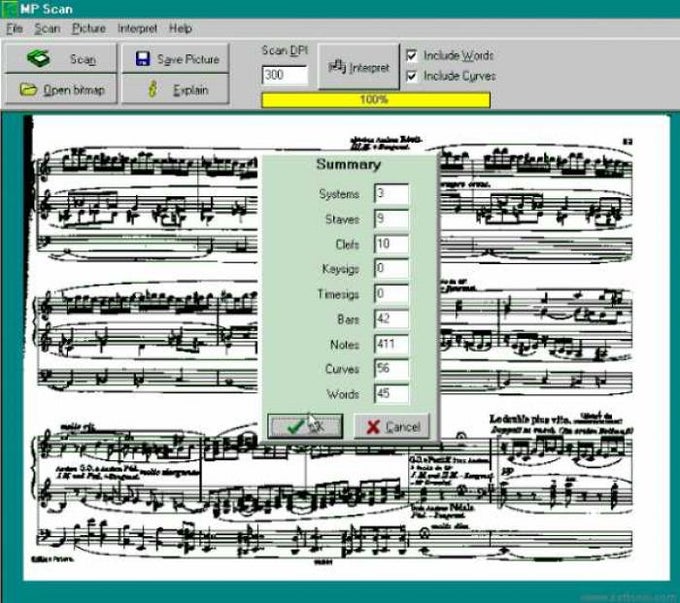Click the Notes label in Summary
The height and width of the screenshot is (603, 680).
point(345,345)
